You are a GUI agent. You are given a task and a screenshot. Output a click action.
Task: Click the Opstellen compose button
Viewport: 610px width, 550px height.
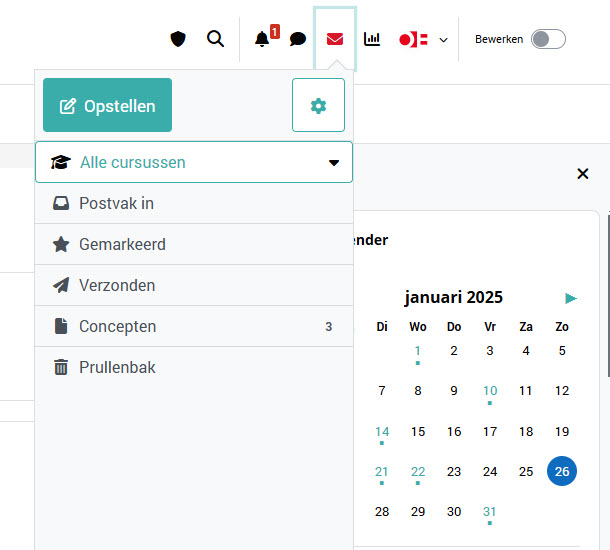click(x=107, y=105)
